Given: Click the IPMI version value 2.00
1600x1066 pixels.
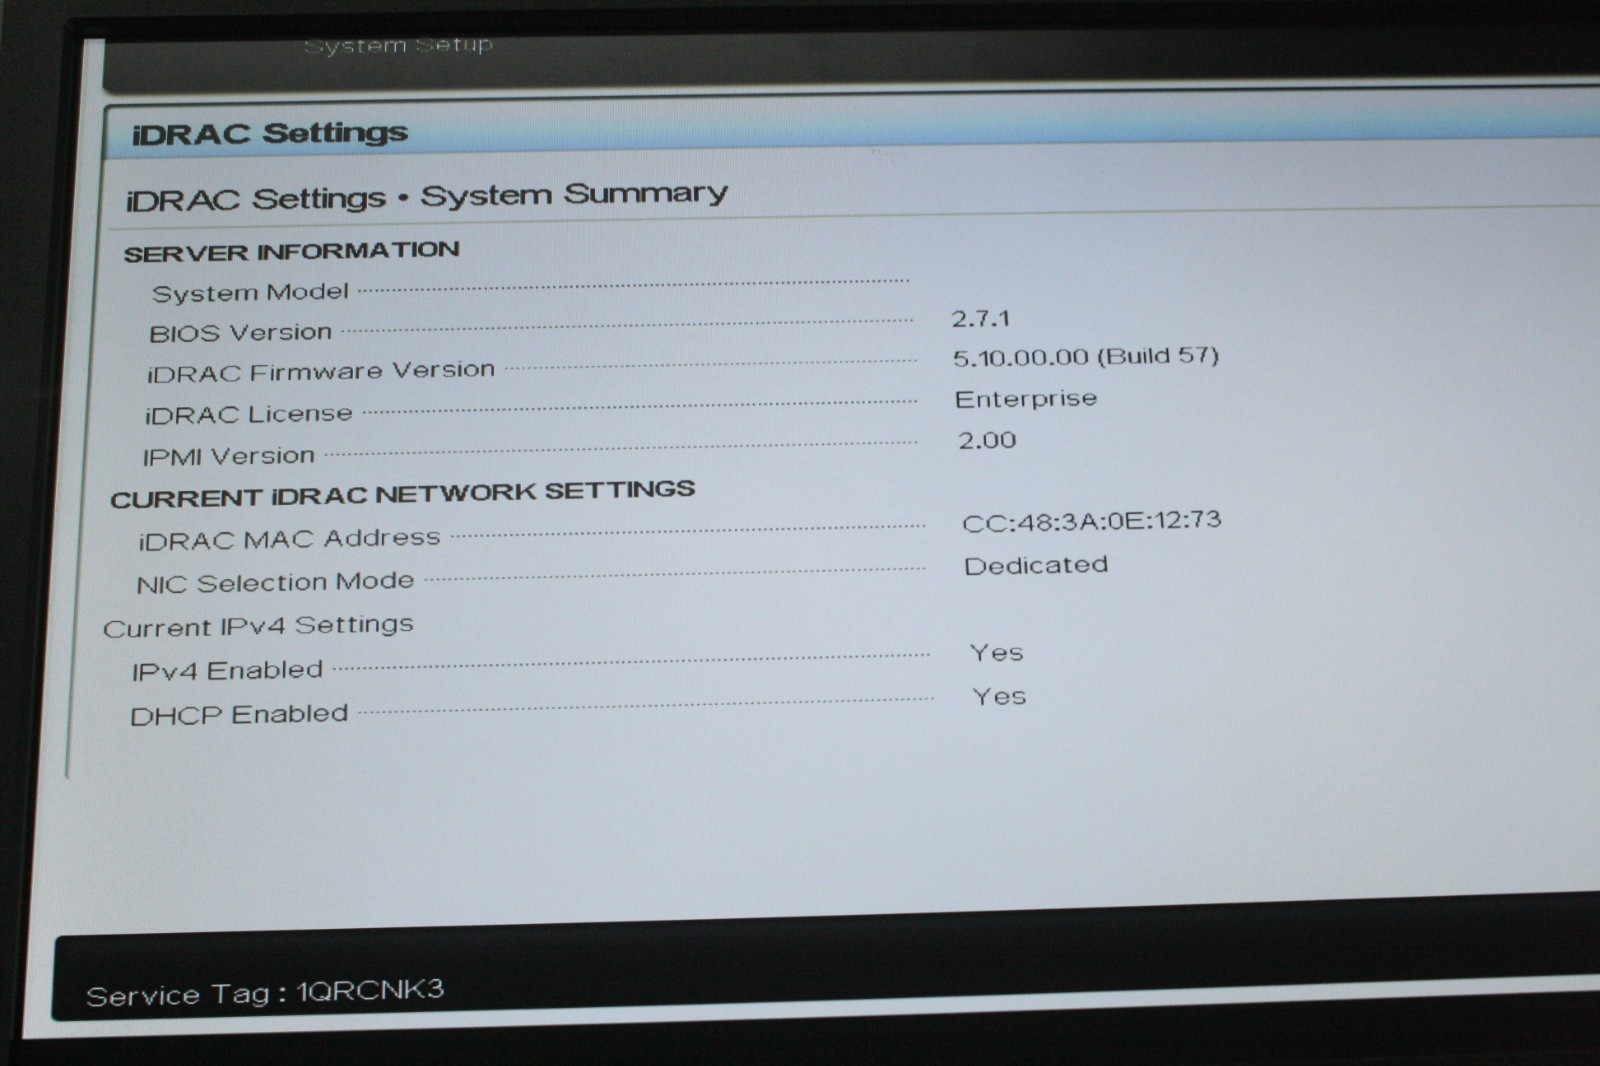Looking at the screenshot, I should (x=986, y=440).
